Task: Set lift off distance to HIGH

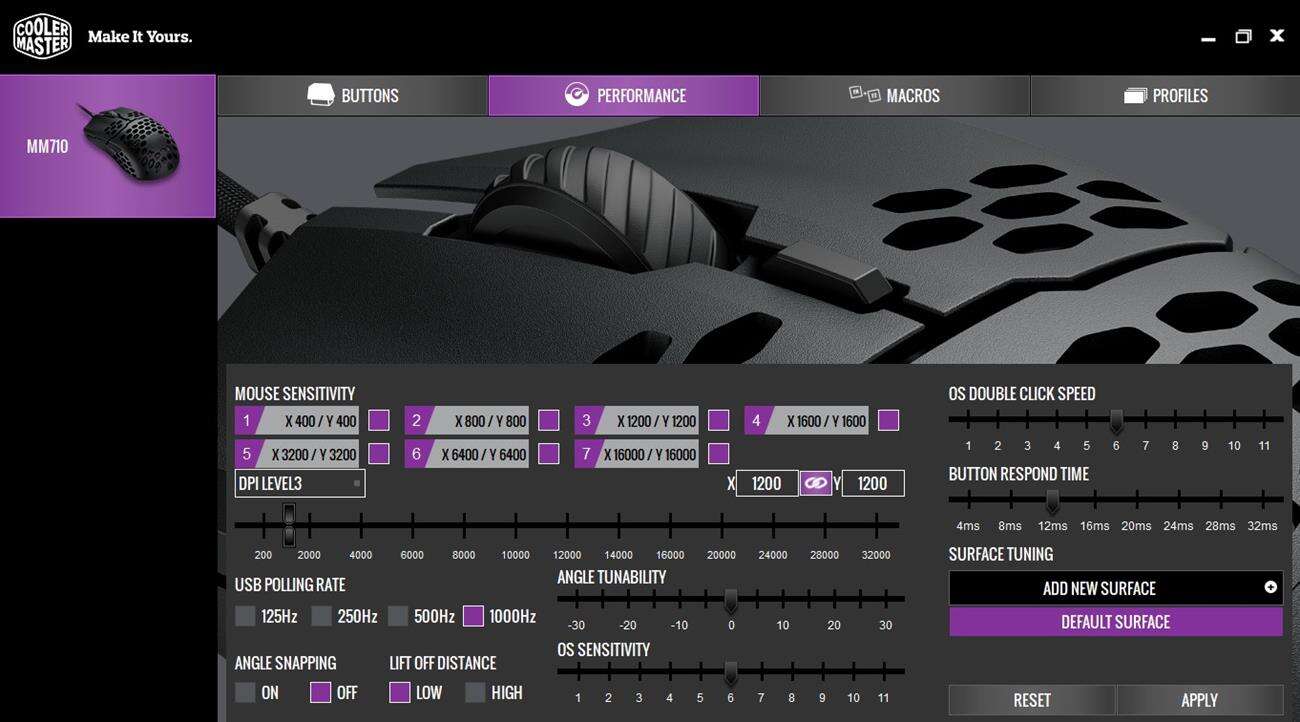Action: 475,692
